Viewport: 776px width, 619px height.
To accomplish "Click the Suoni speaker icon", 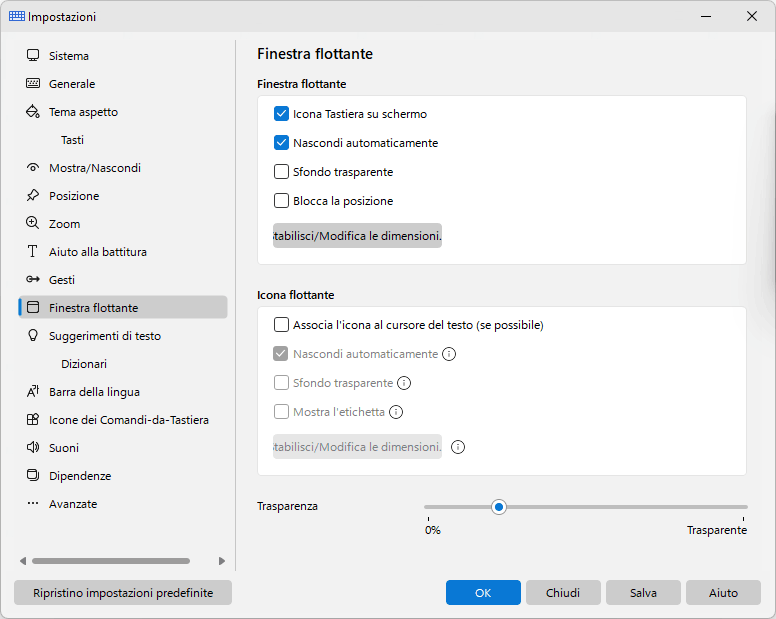I will coord(33,447).
